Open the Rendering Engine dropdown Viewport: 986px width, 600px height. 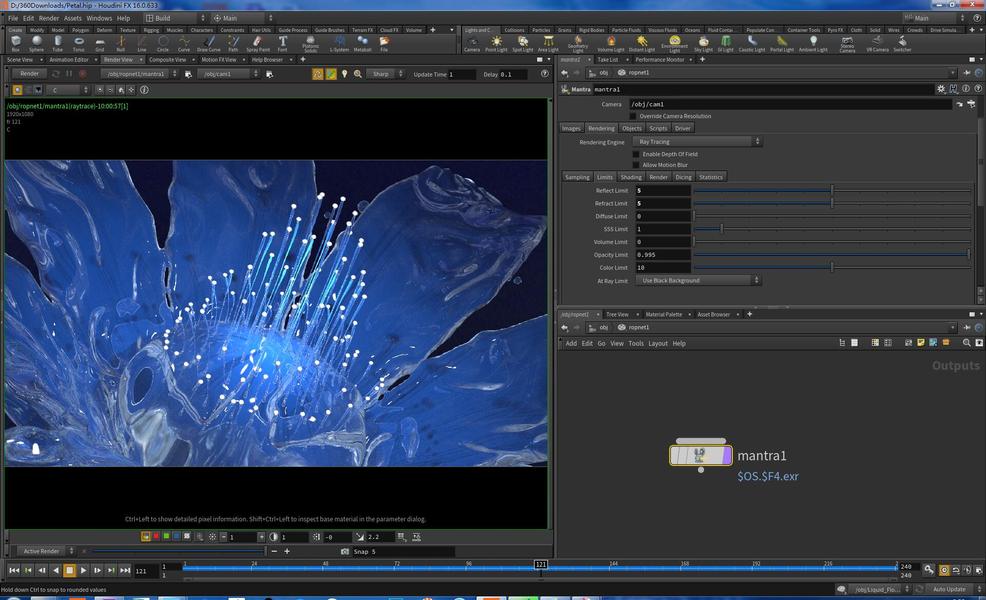(697, 142)
